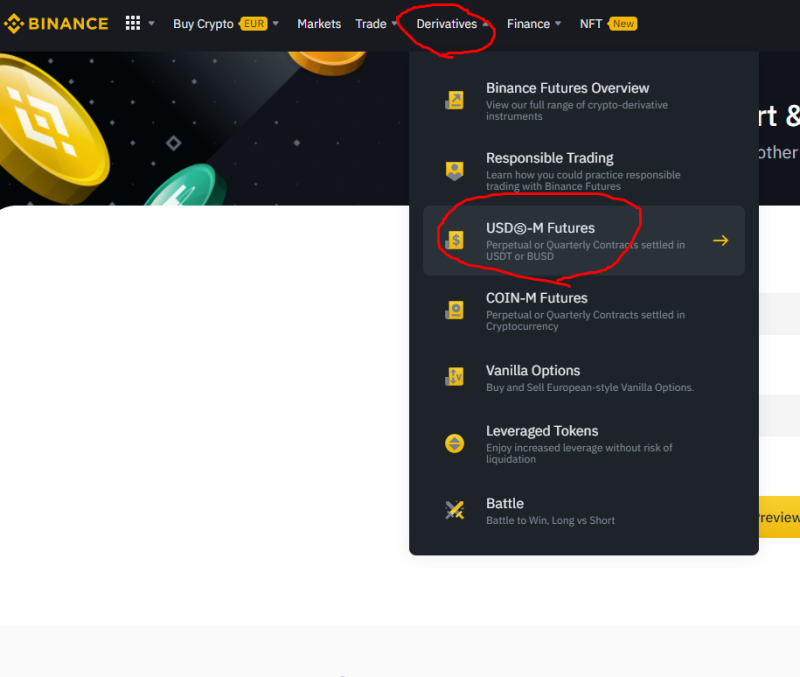Click "Enjoy increased leverage without risk of liquidation"
Image resolution: width=800 pixels, height=677 pixels.
pos(579,453)
